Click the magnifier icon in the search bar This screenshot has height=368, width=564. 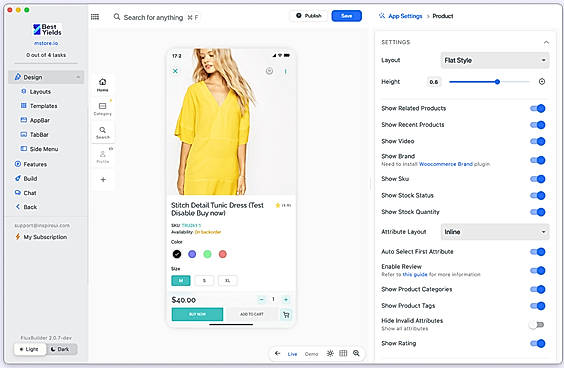117,17
